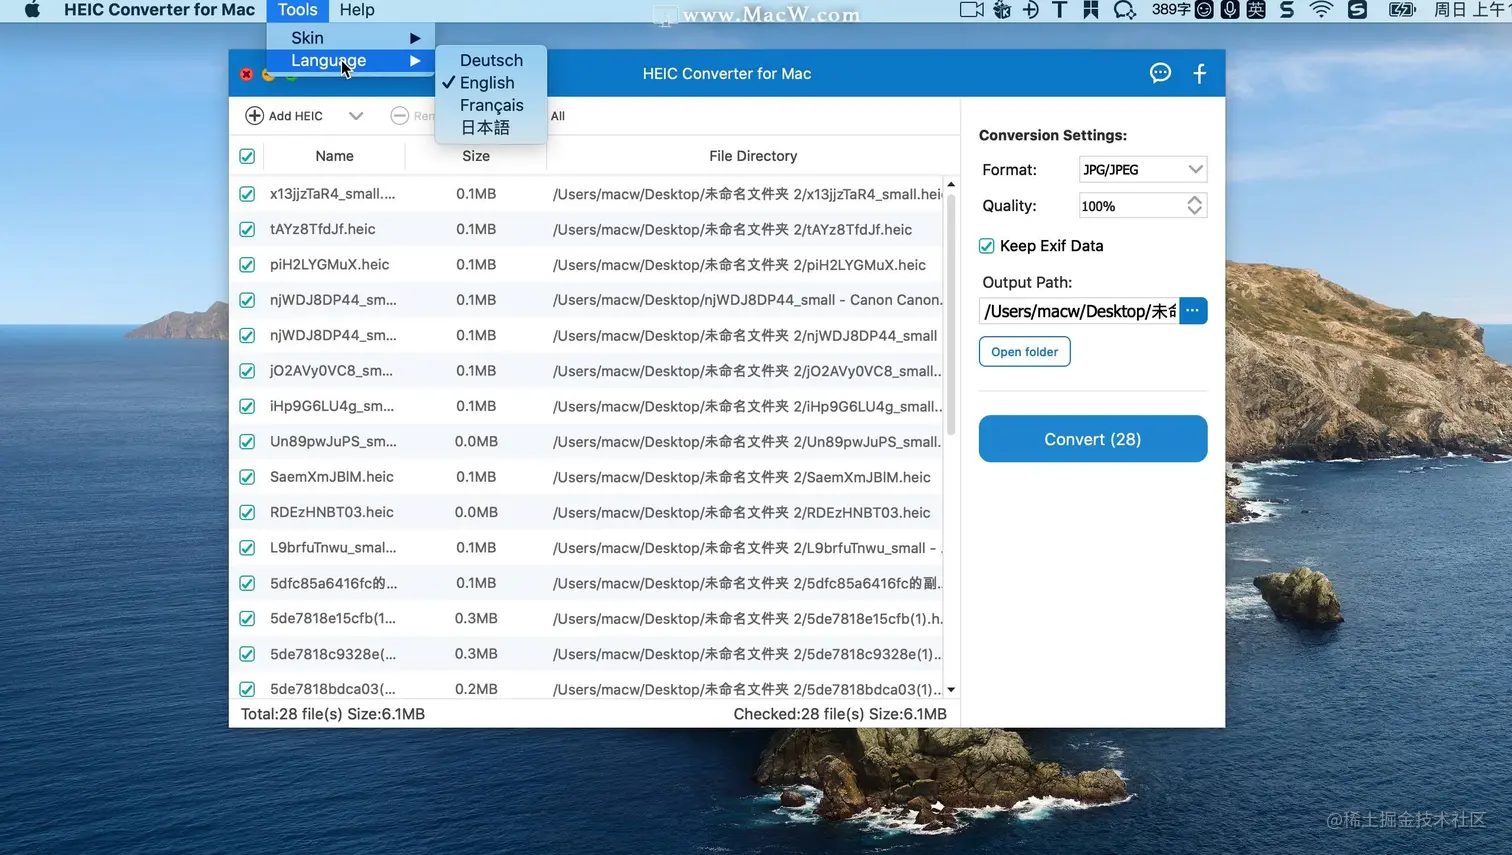Click the screen mirroring menu bar icon
1512x855 pixels.
point(971,10)
